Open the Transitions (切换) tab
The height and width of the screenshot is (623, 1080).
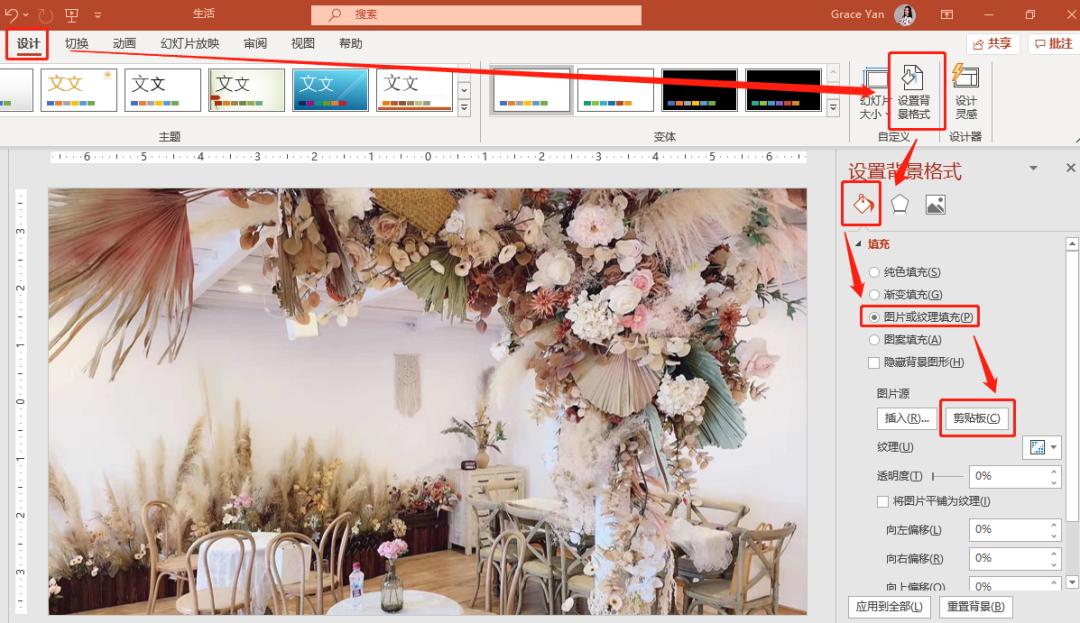click(77, 44)
